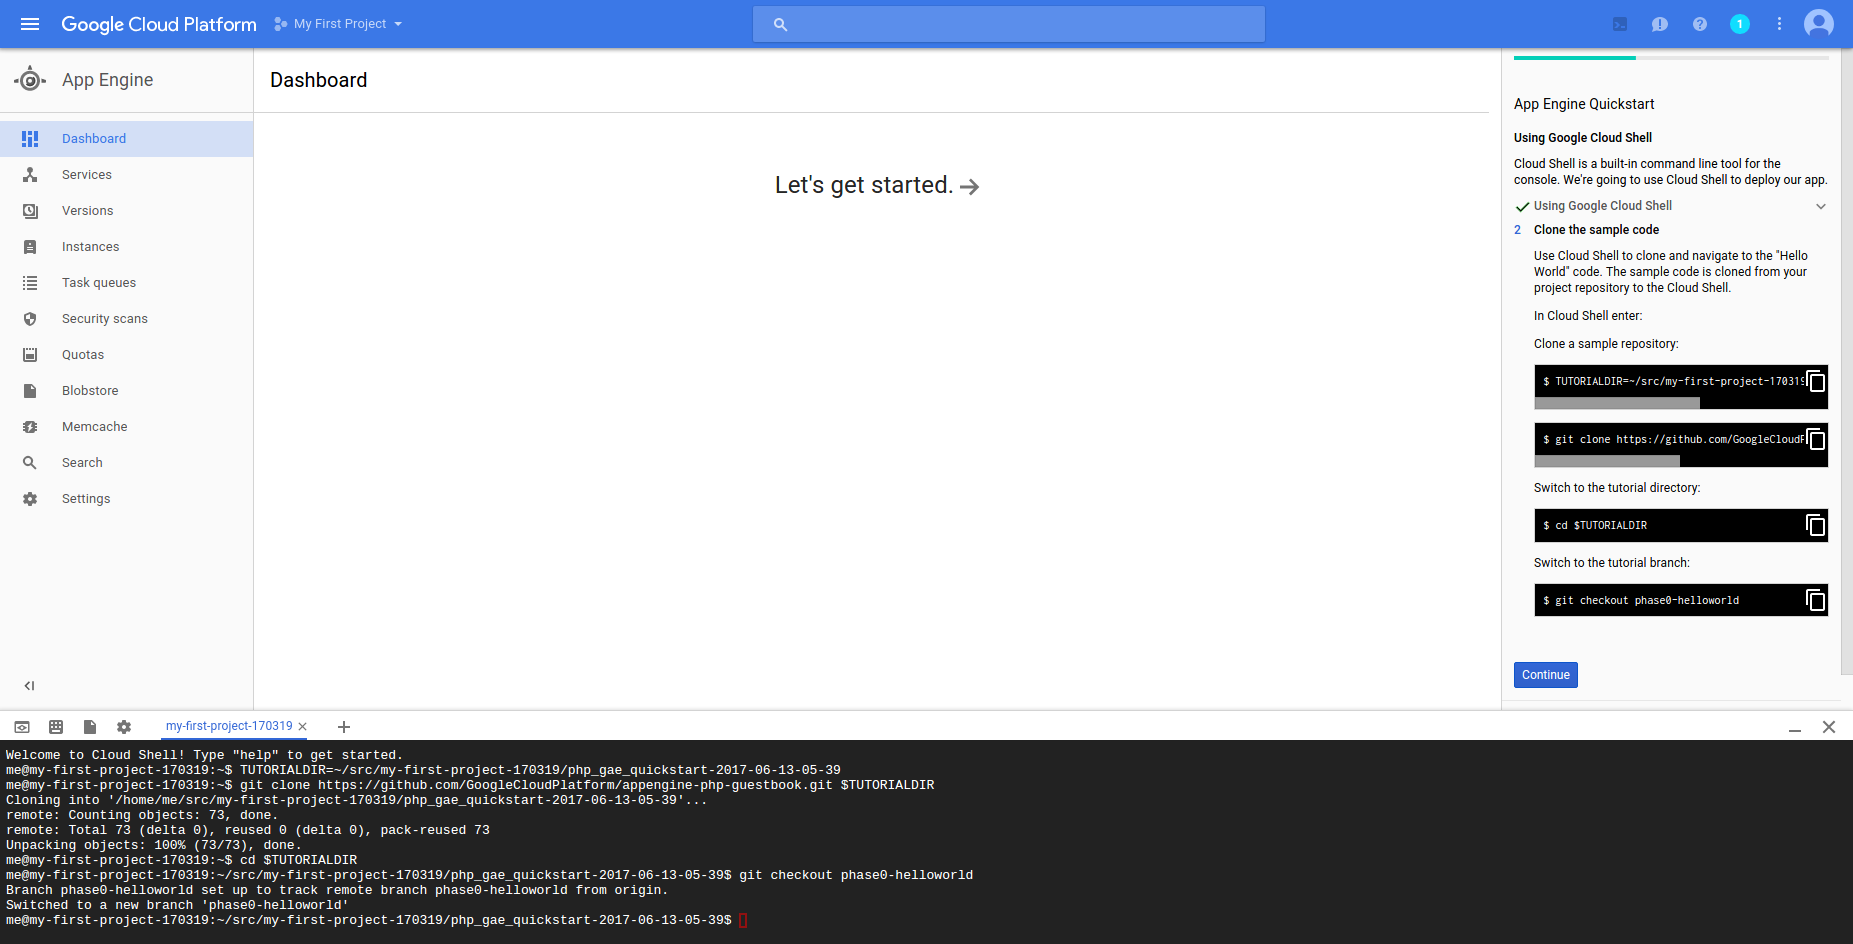The height and width of the screenshot is (944, 1853).
Task: Open the Cloud Shell settings gear
Action: click(x=124, y=727)
